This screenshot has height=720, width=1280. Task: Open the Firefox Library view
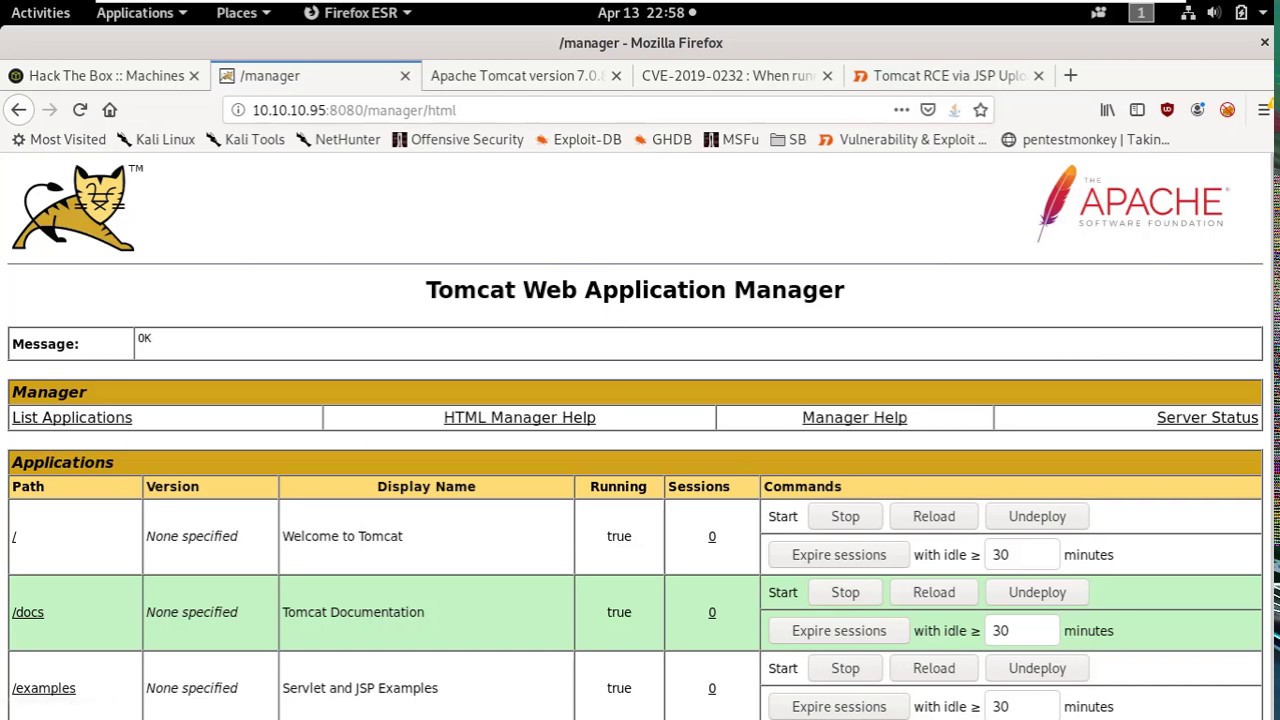1107,110
